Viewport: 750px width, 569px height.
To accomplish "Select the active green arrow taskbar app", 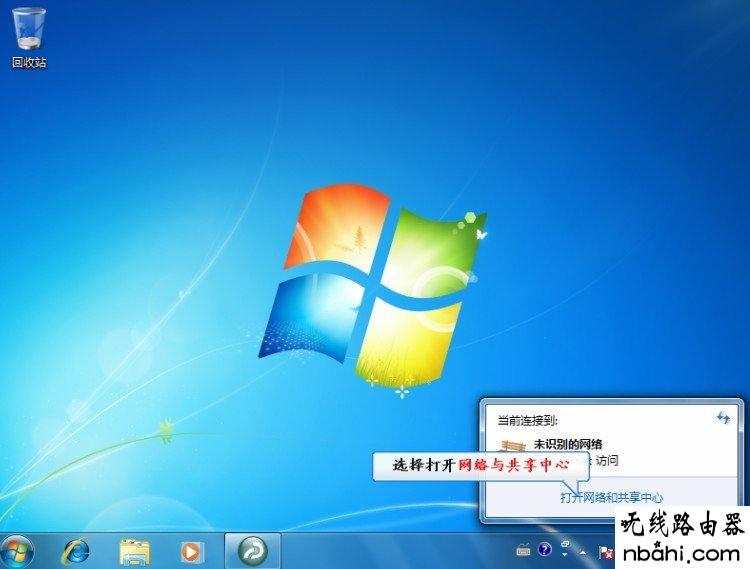I will pyautogui.click(x=253, y=551).
